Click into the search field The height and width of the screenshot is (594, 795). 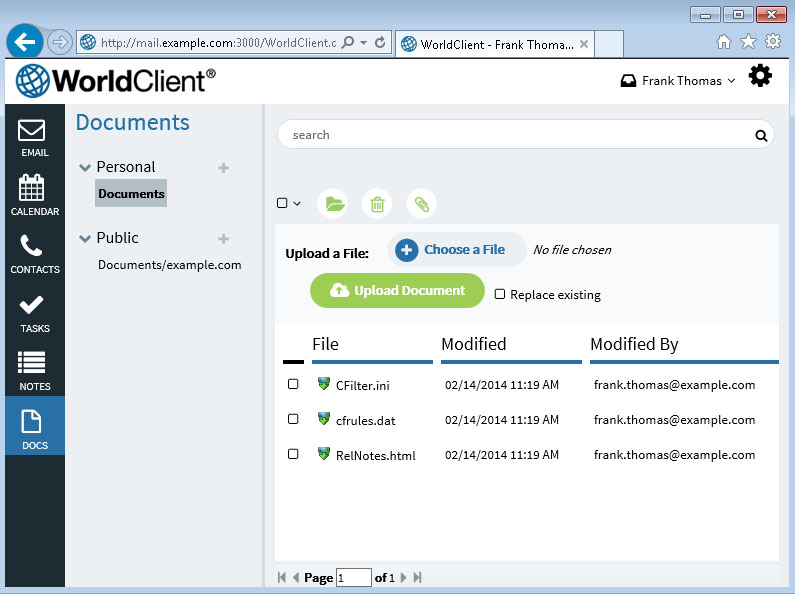click(x=515, y=135)
